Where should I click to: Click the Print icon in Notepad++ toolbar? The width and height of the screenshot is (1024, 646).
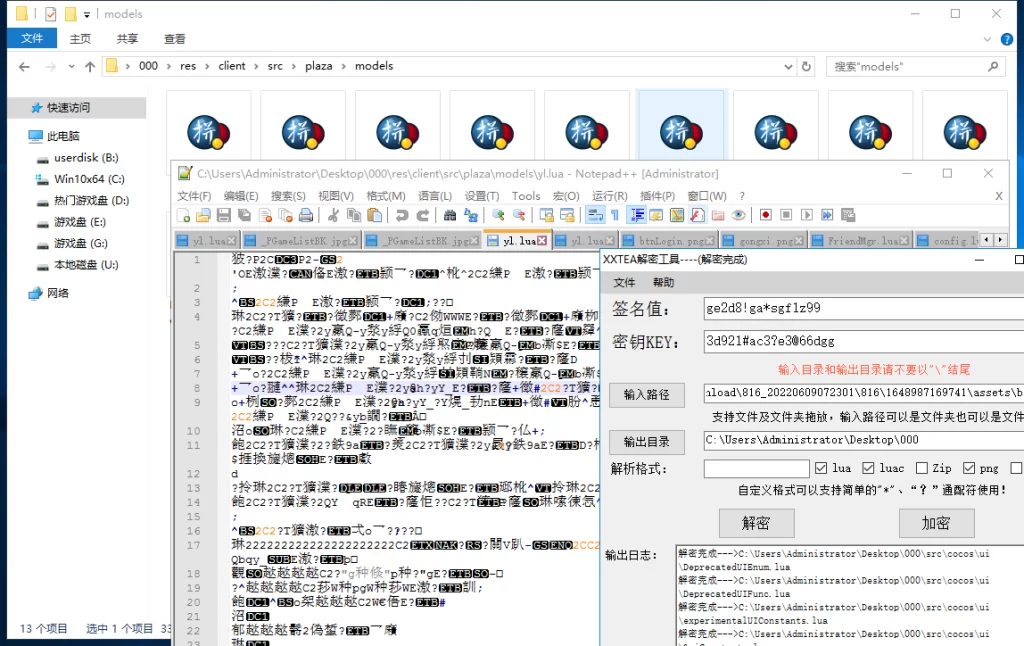[306, 215]
